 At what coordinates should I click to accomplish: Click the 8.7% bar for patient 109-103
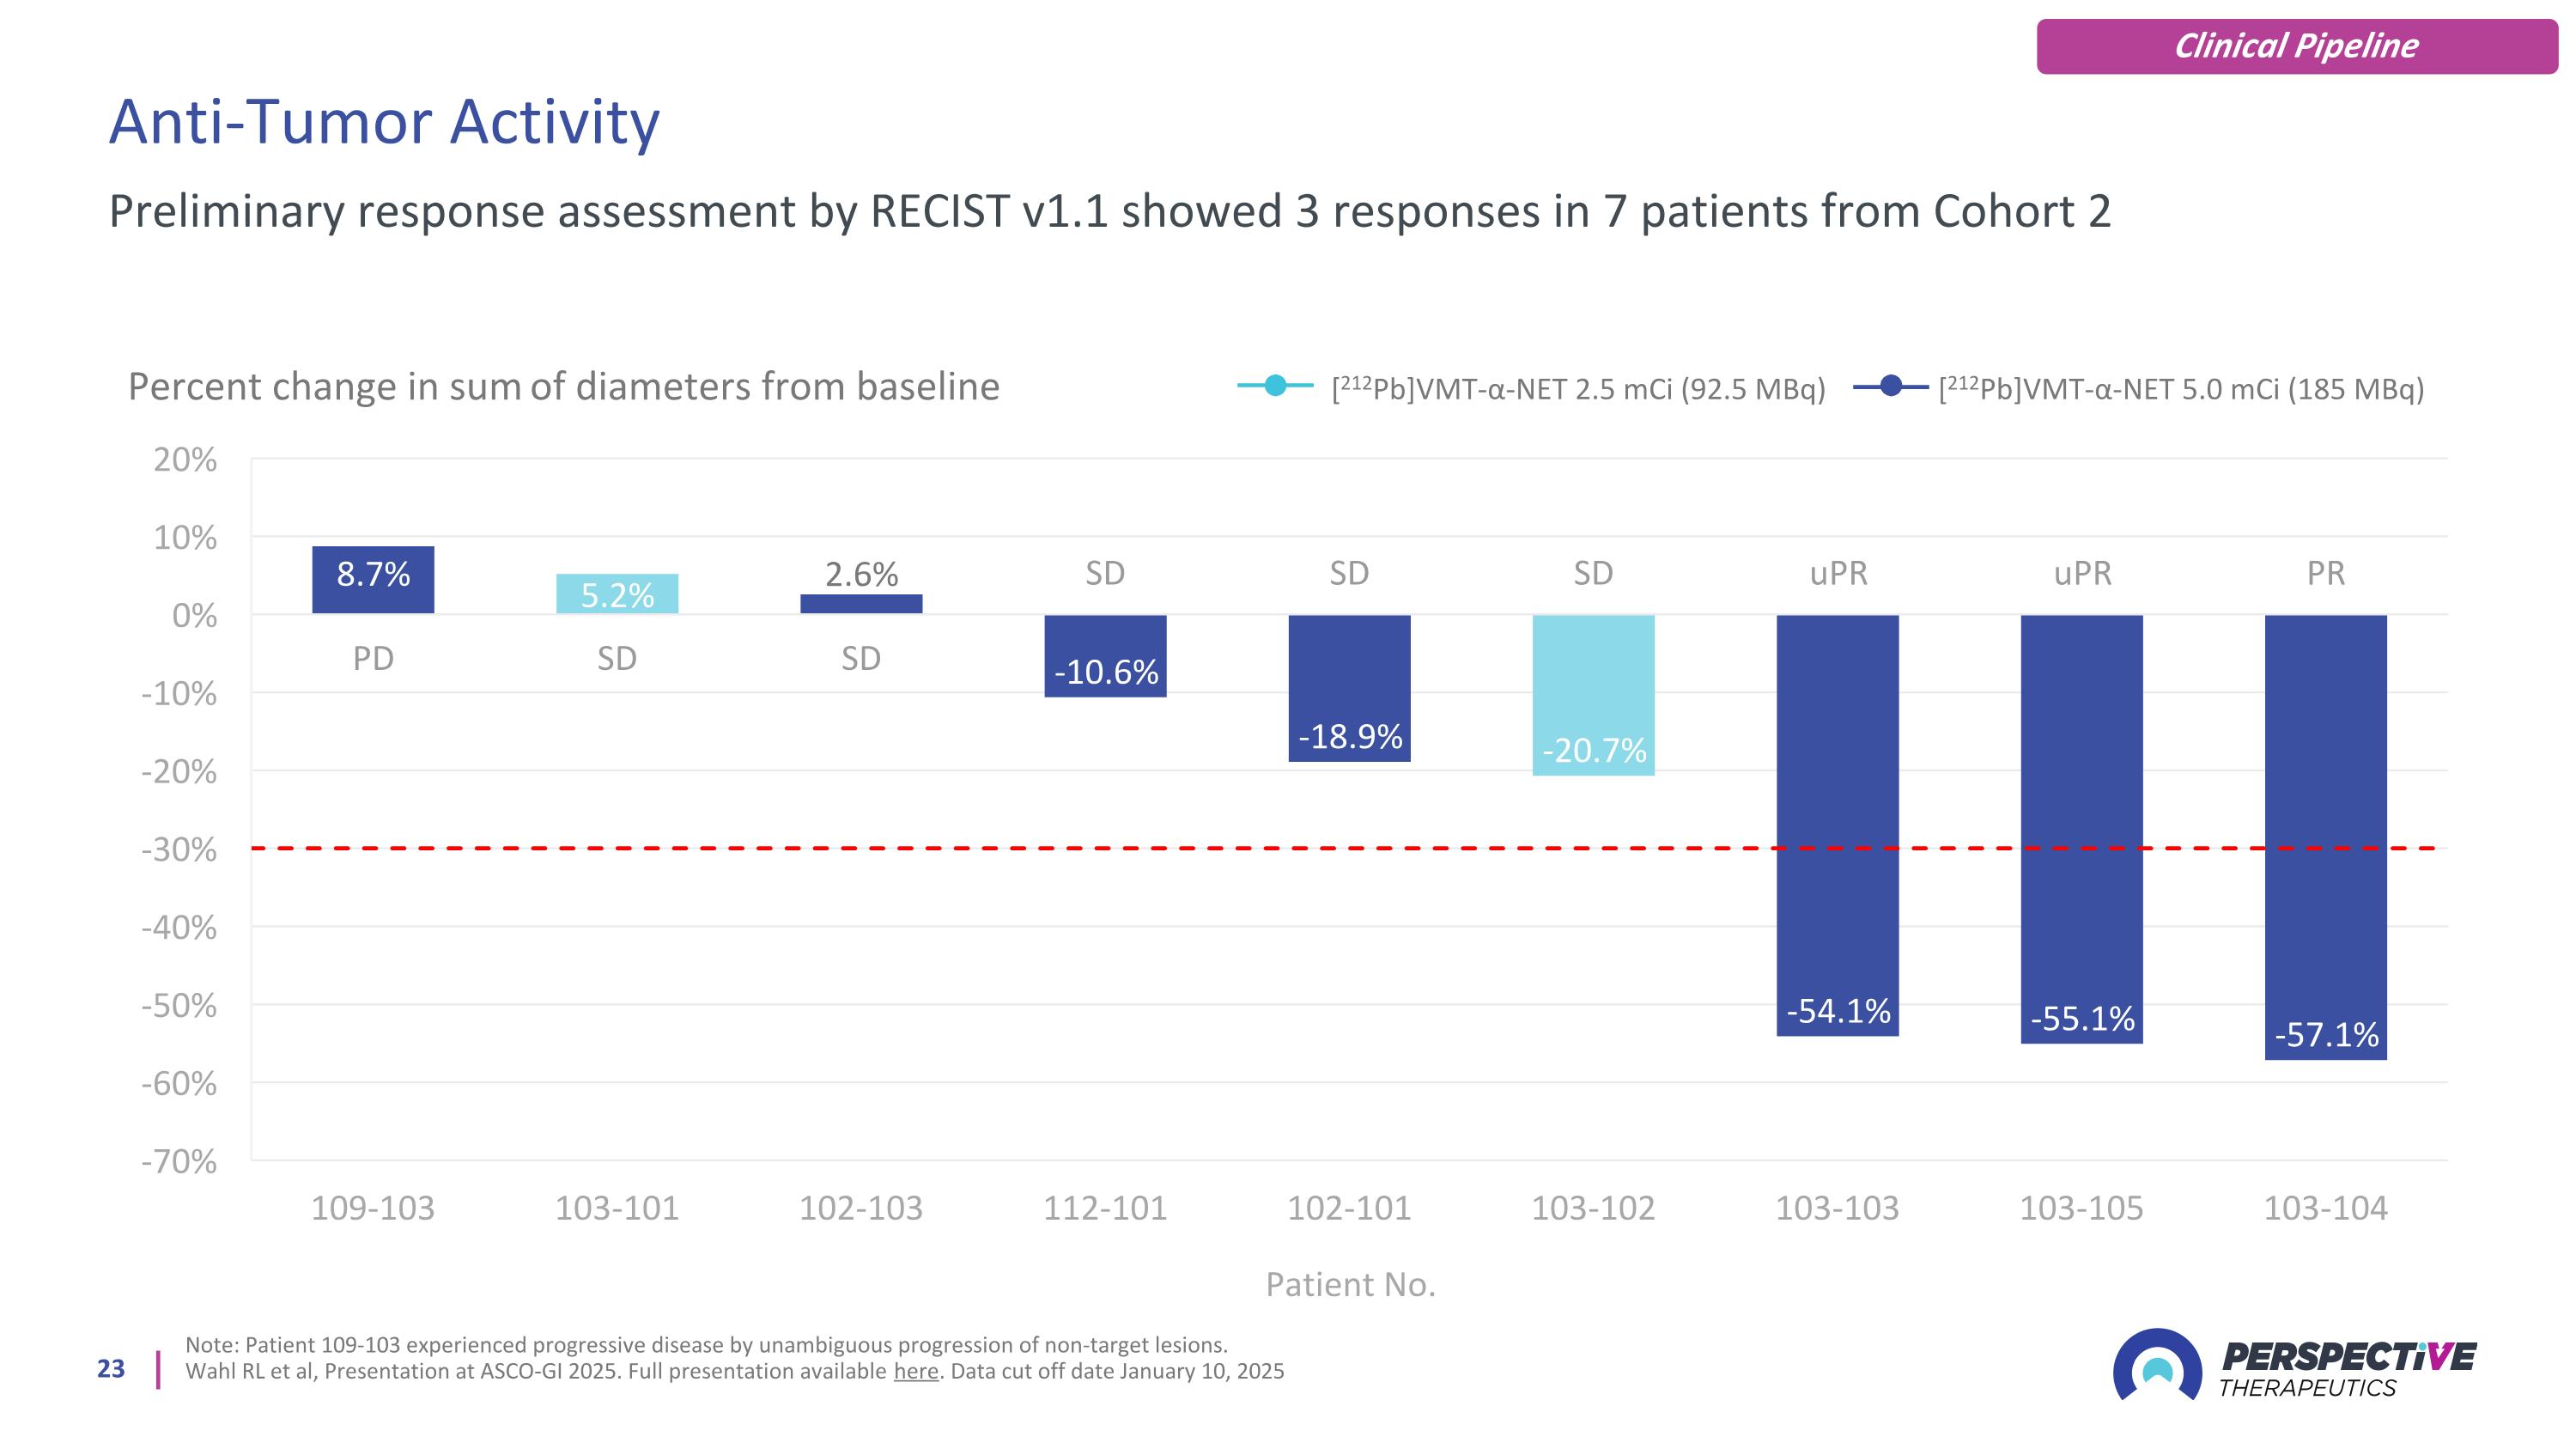click(x=373, y=580)
